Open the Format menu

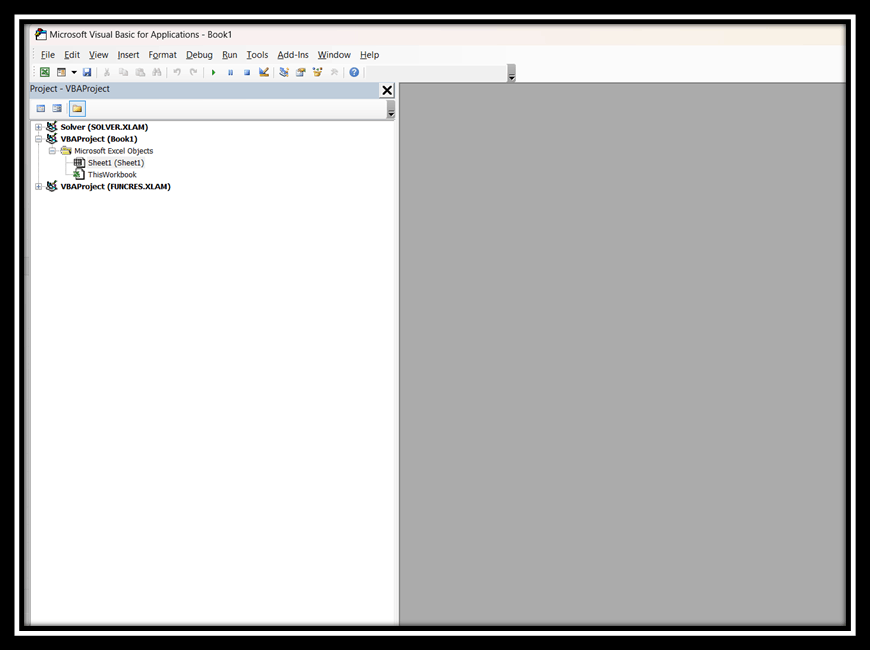162,55
